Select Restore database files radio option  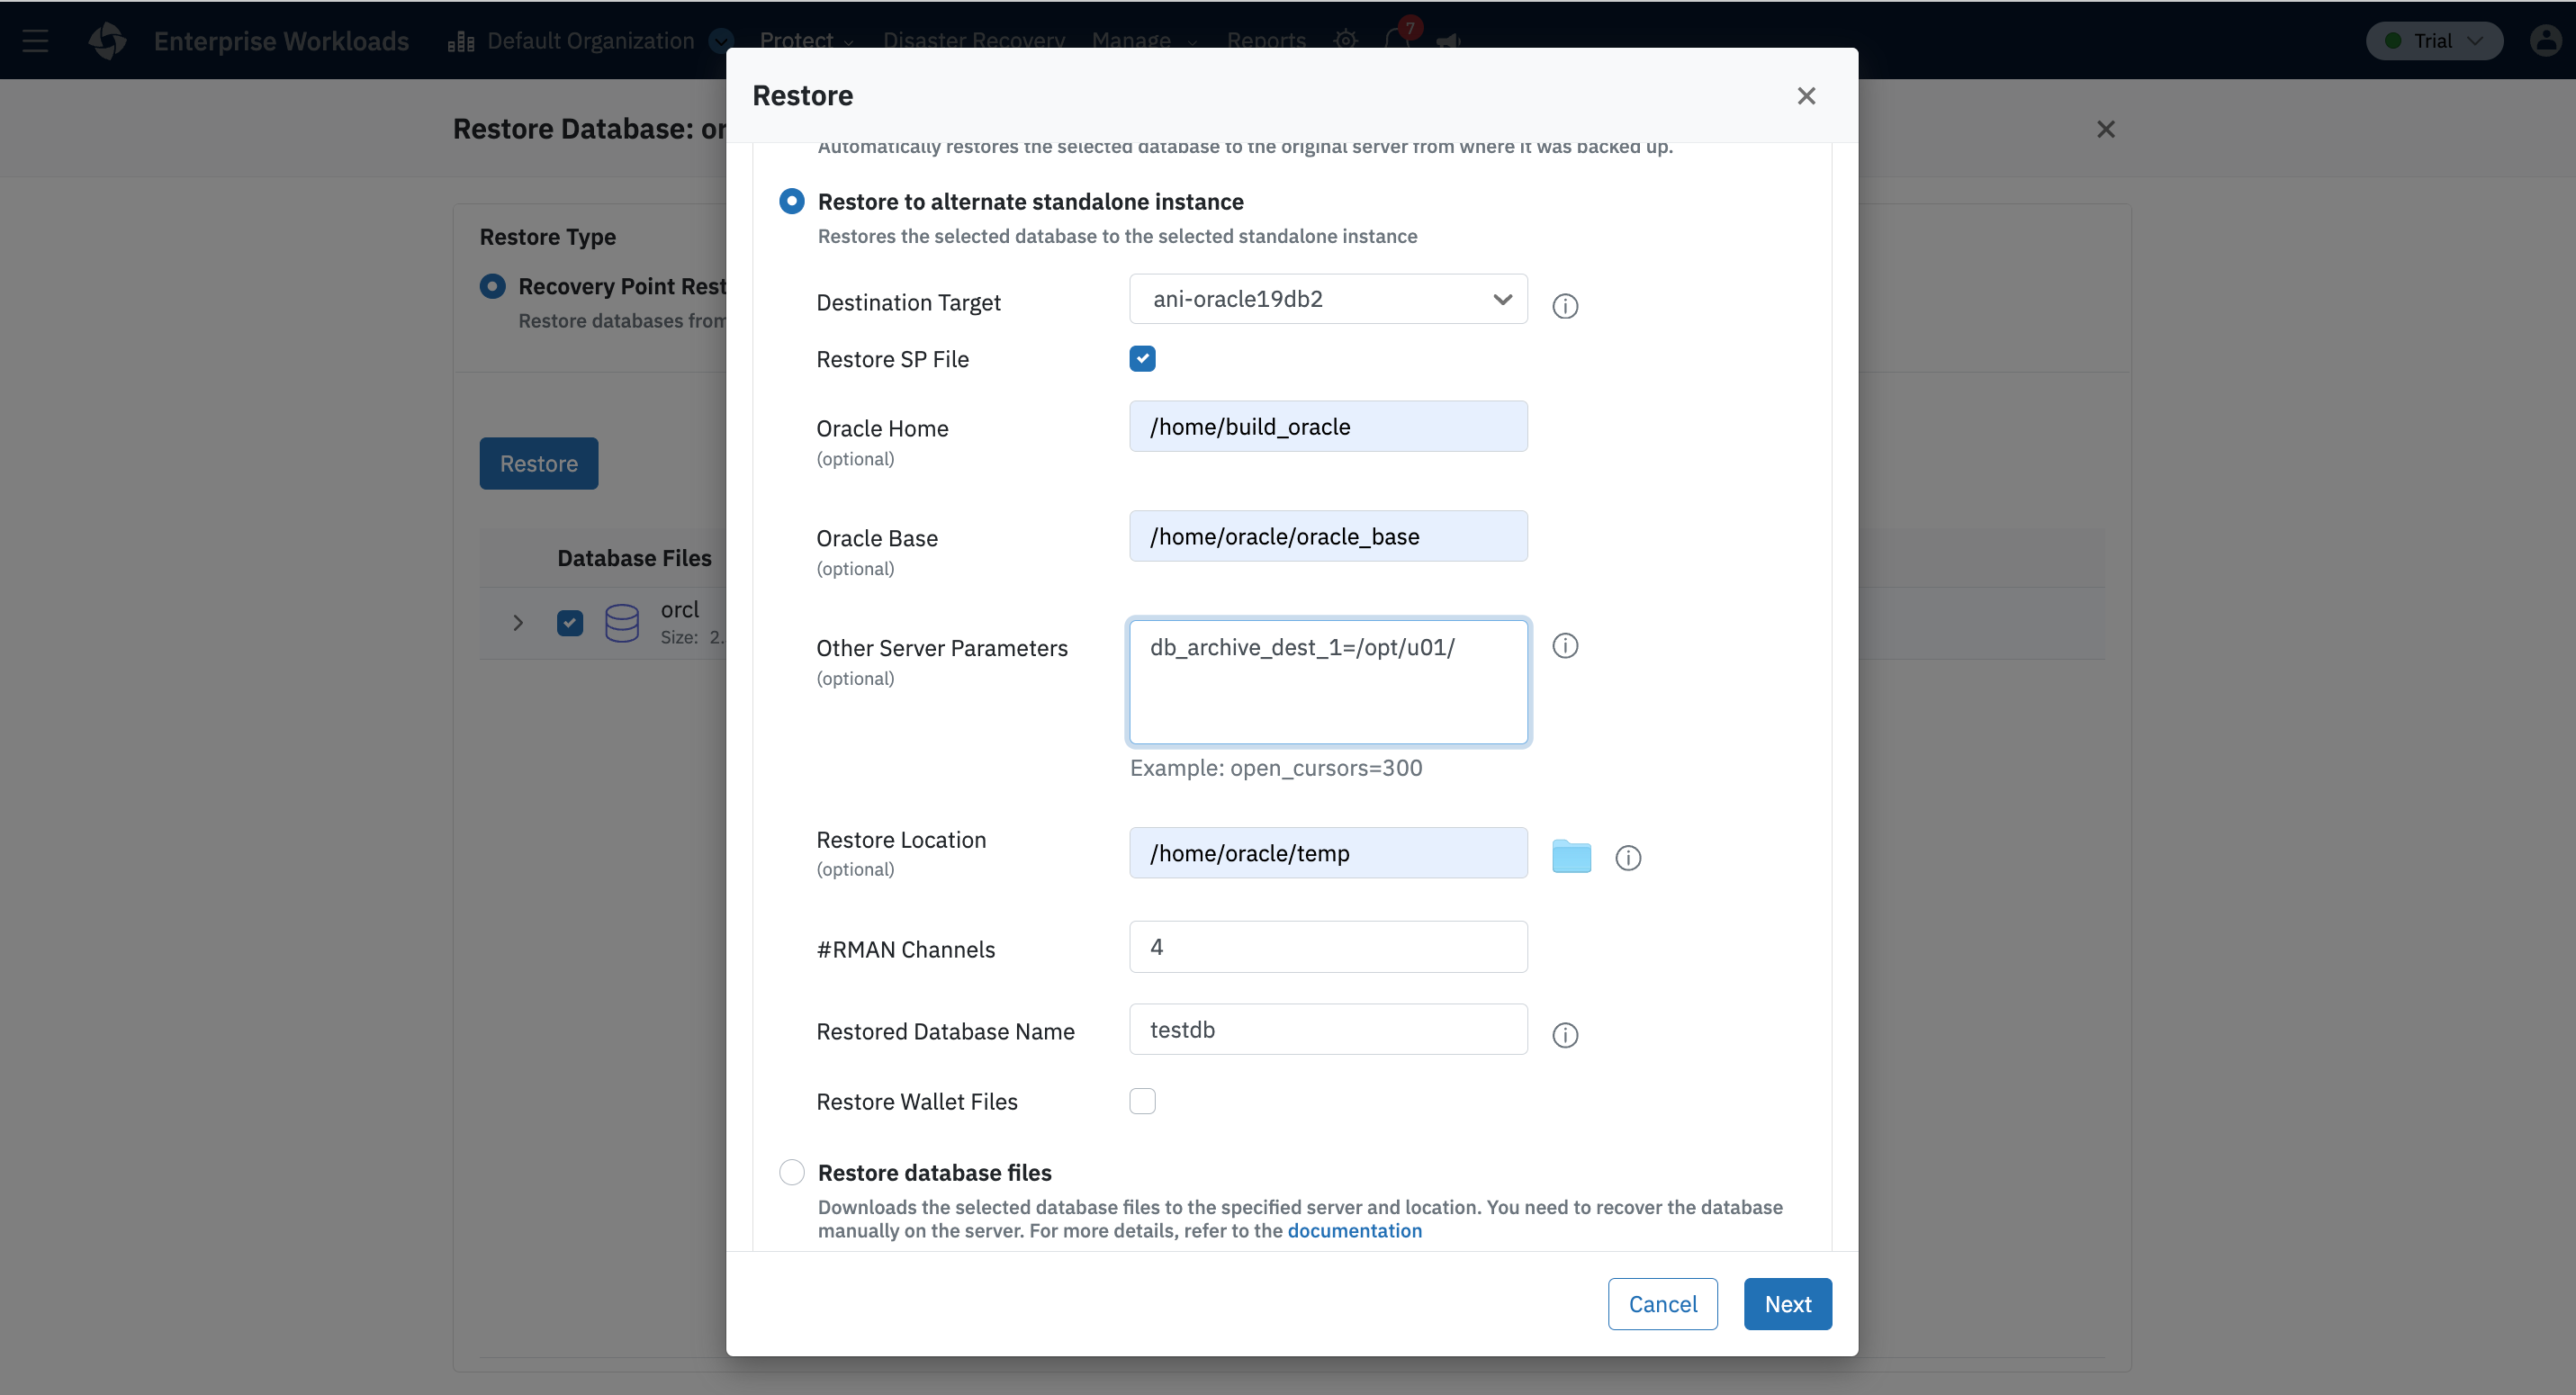(792, 1172)
